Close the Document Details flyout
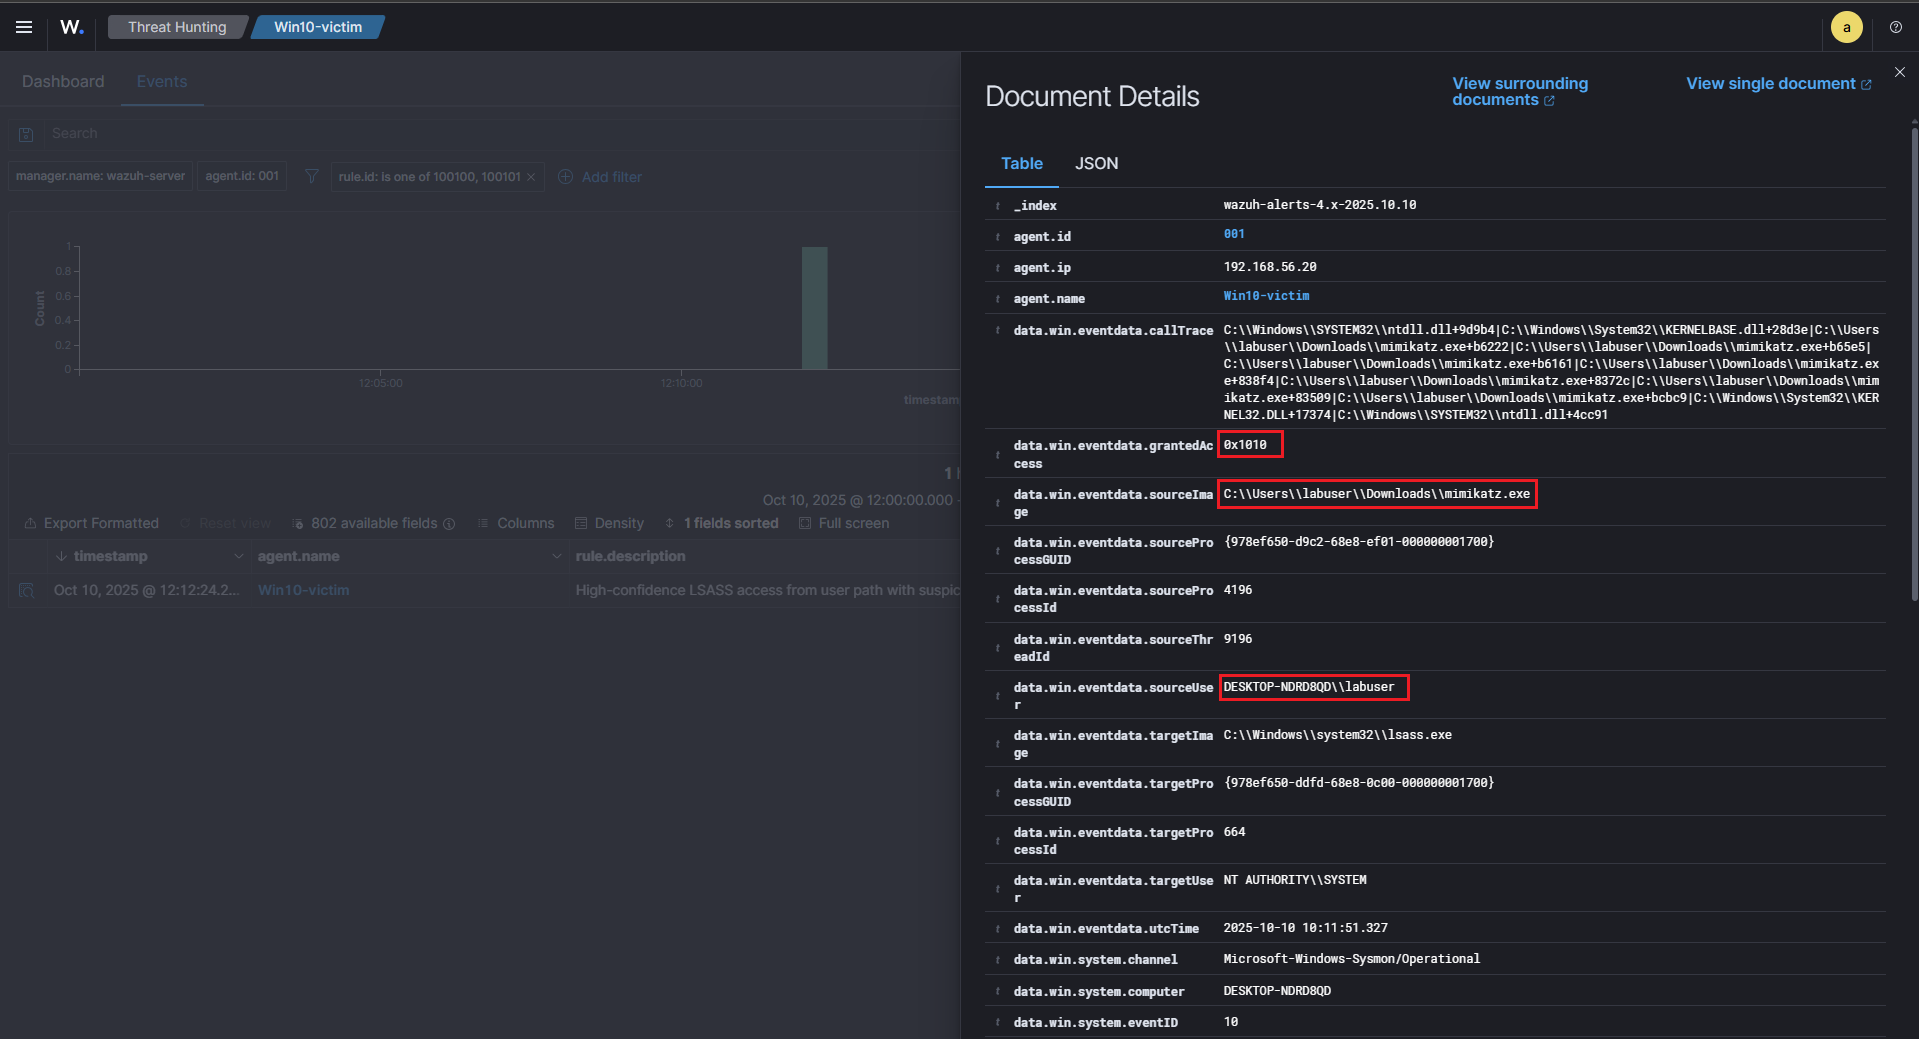This screenshot has height=1039, width=1919. 1899,72
